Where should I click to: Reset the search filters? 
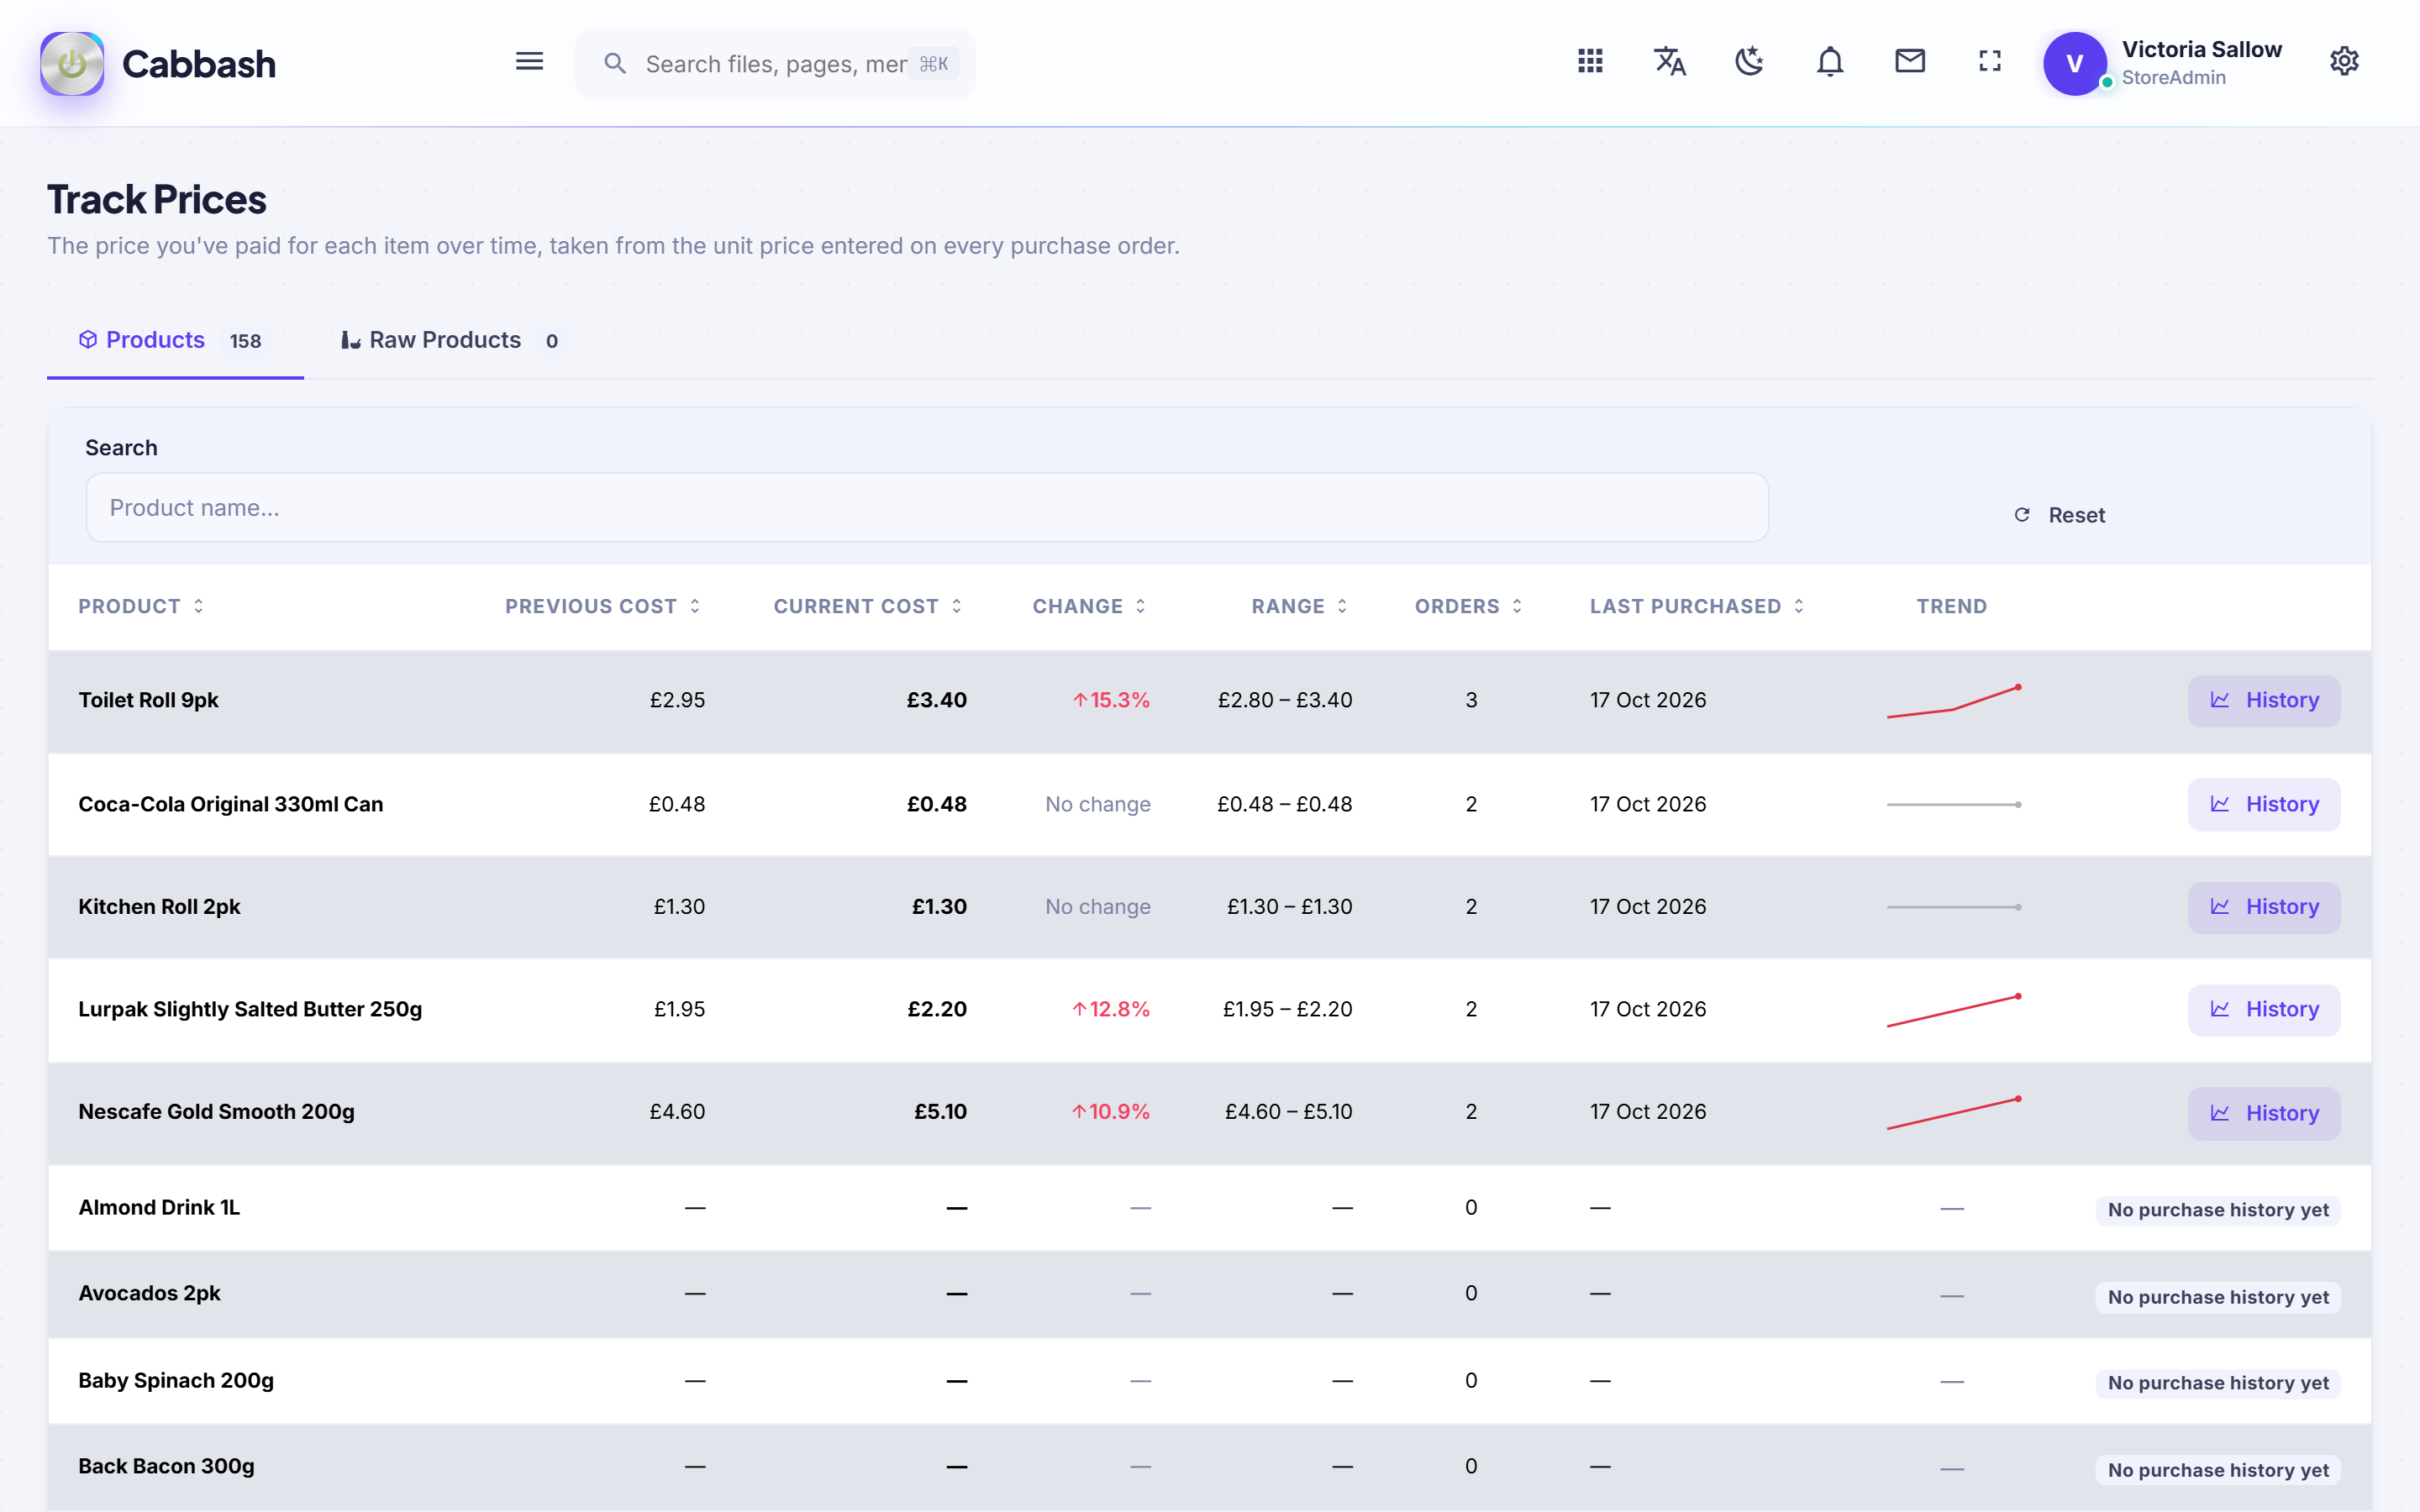[2059, 515]
